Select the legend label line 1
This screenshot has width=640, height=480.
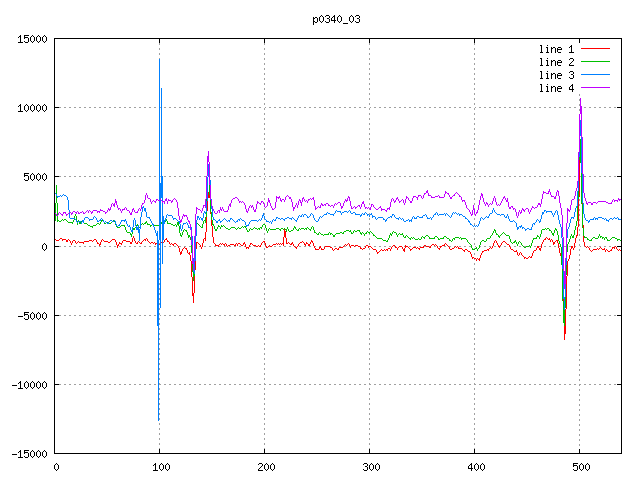(x=556, y=49)
